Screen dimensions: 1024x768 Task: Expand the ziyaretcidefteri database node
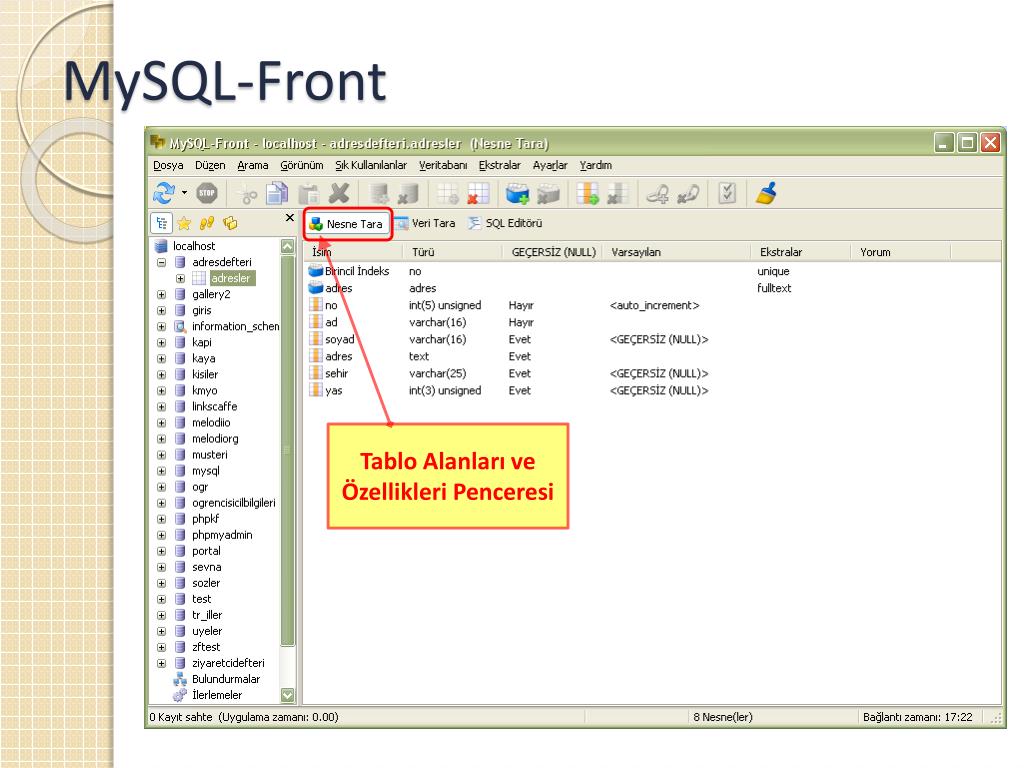pos(161,664)
